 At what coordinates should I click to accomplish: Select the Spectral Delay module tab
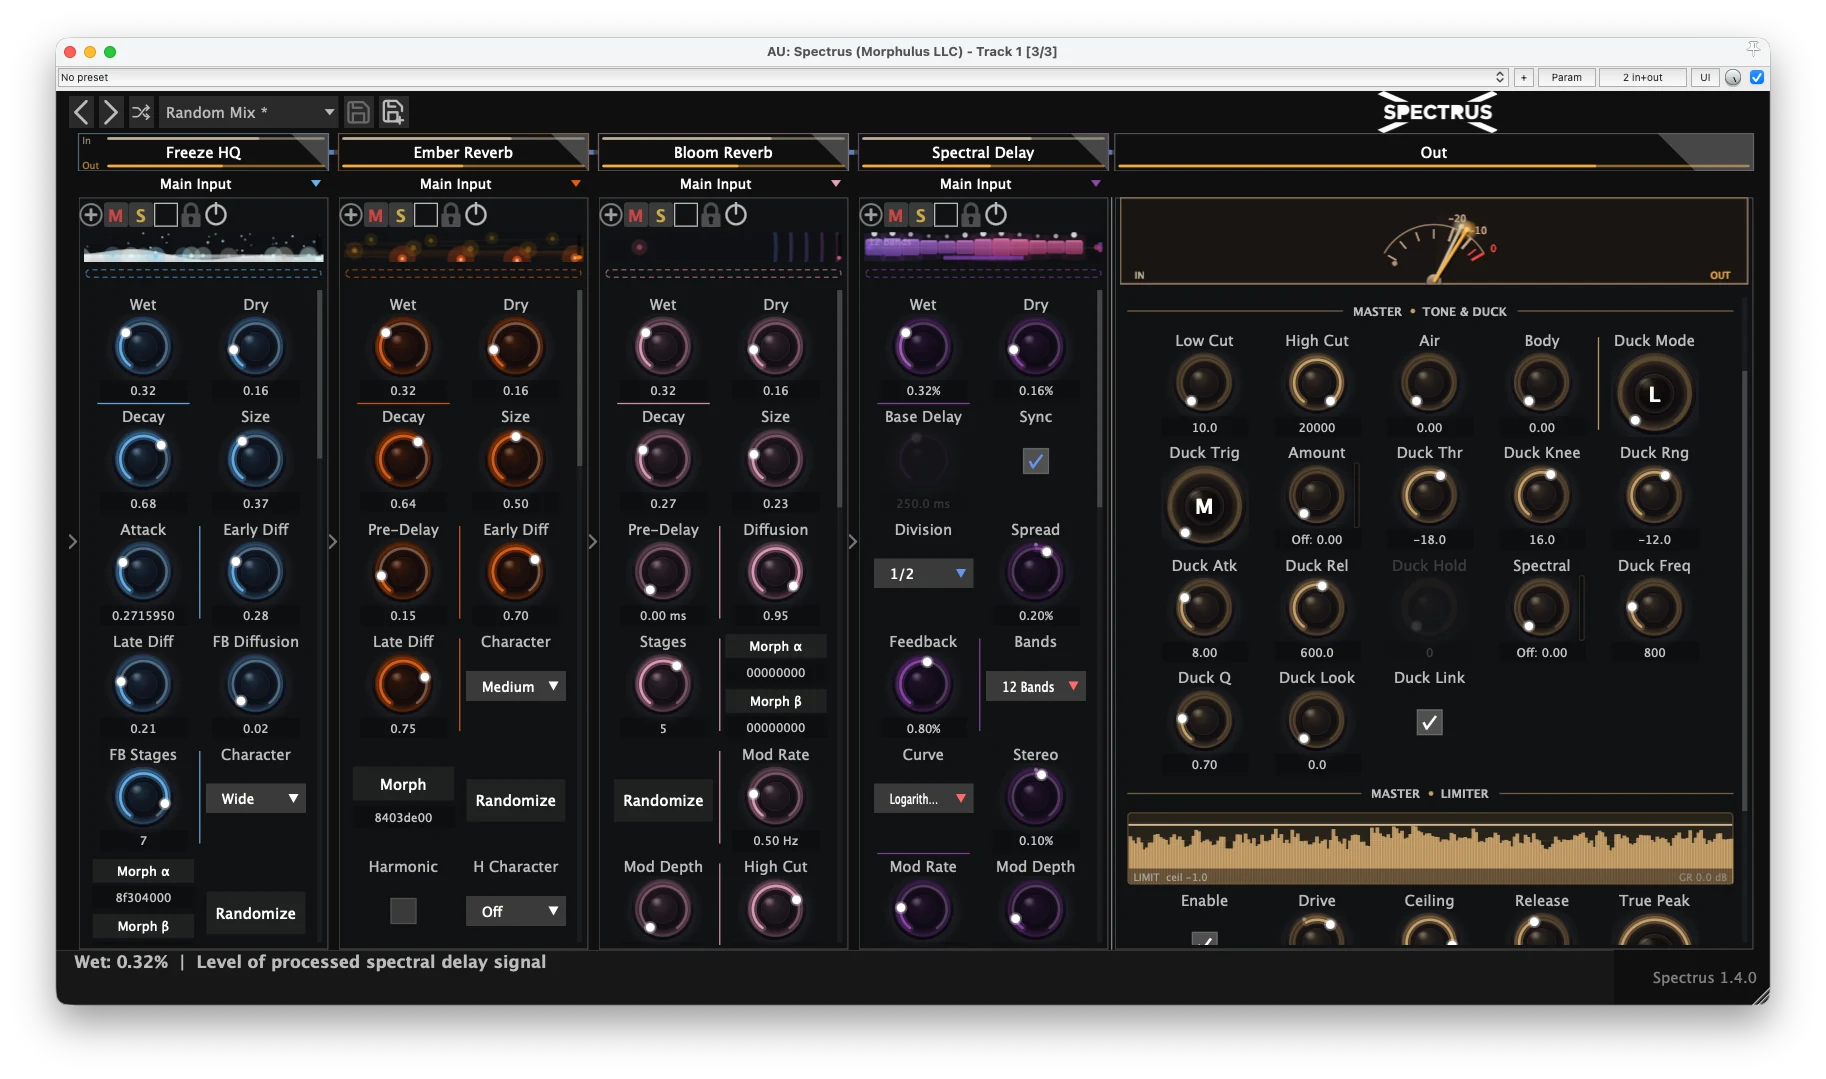click(983, 152)
